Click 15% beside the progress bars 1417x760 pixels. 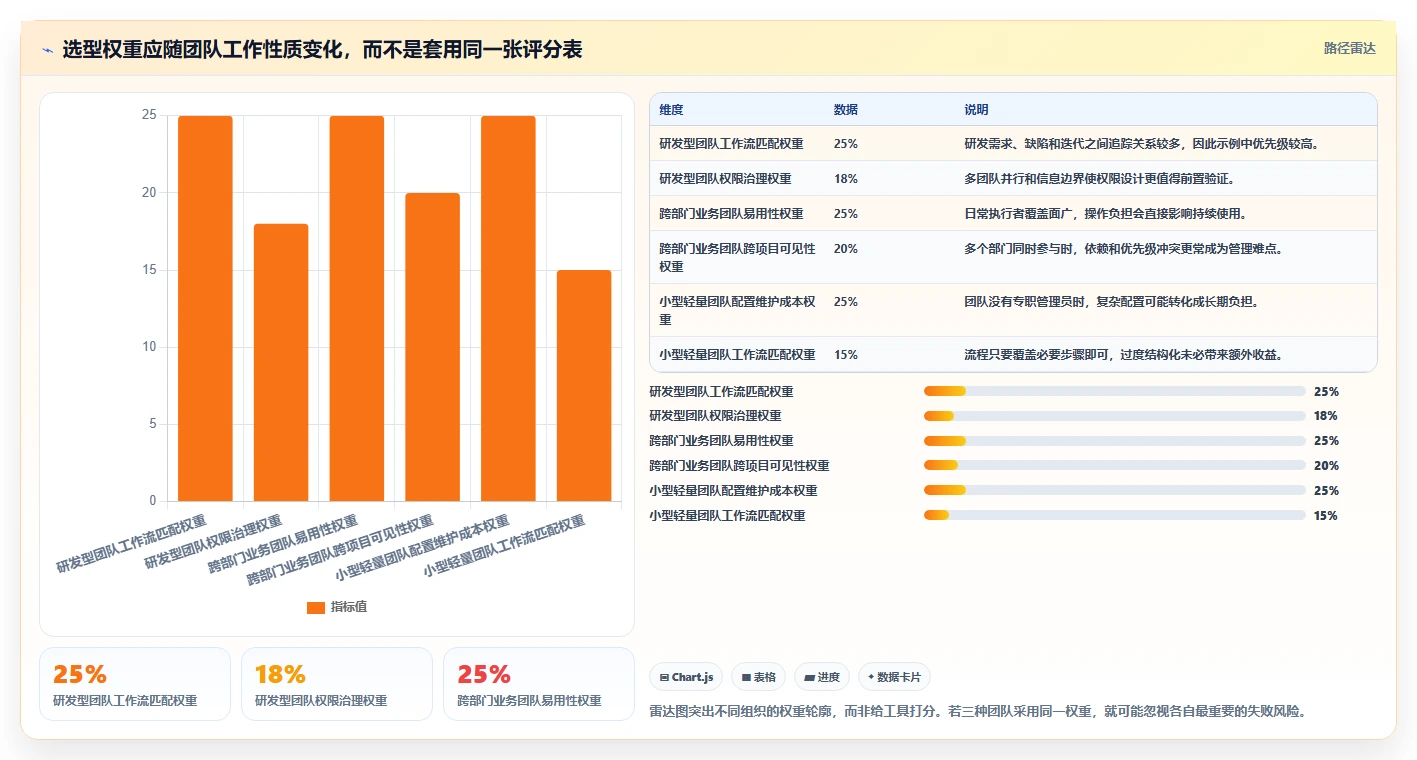point(1326,516)
